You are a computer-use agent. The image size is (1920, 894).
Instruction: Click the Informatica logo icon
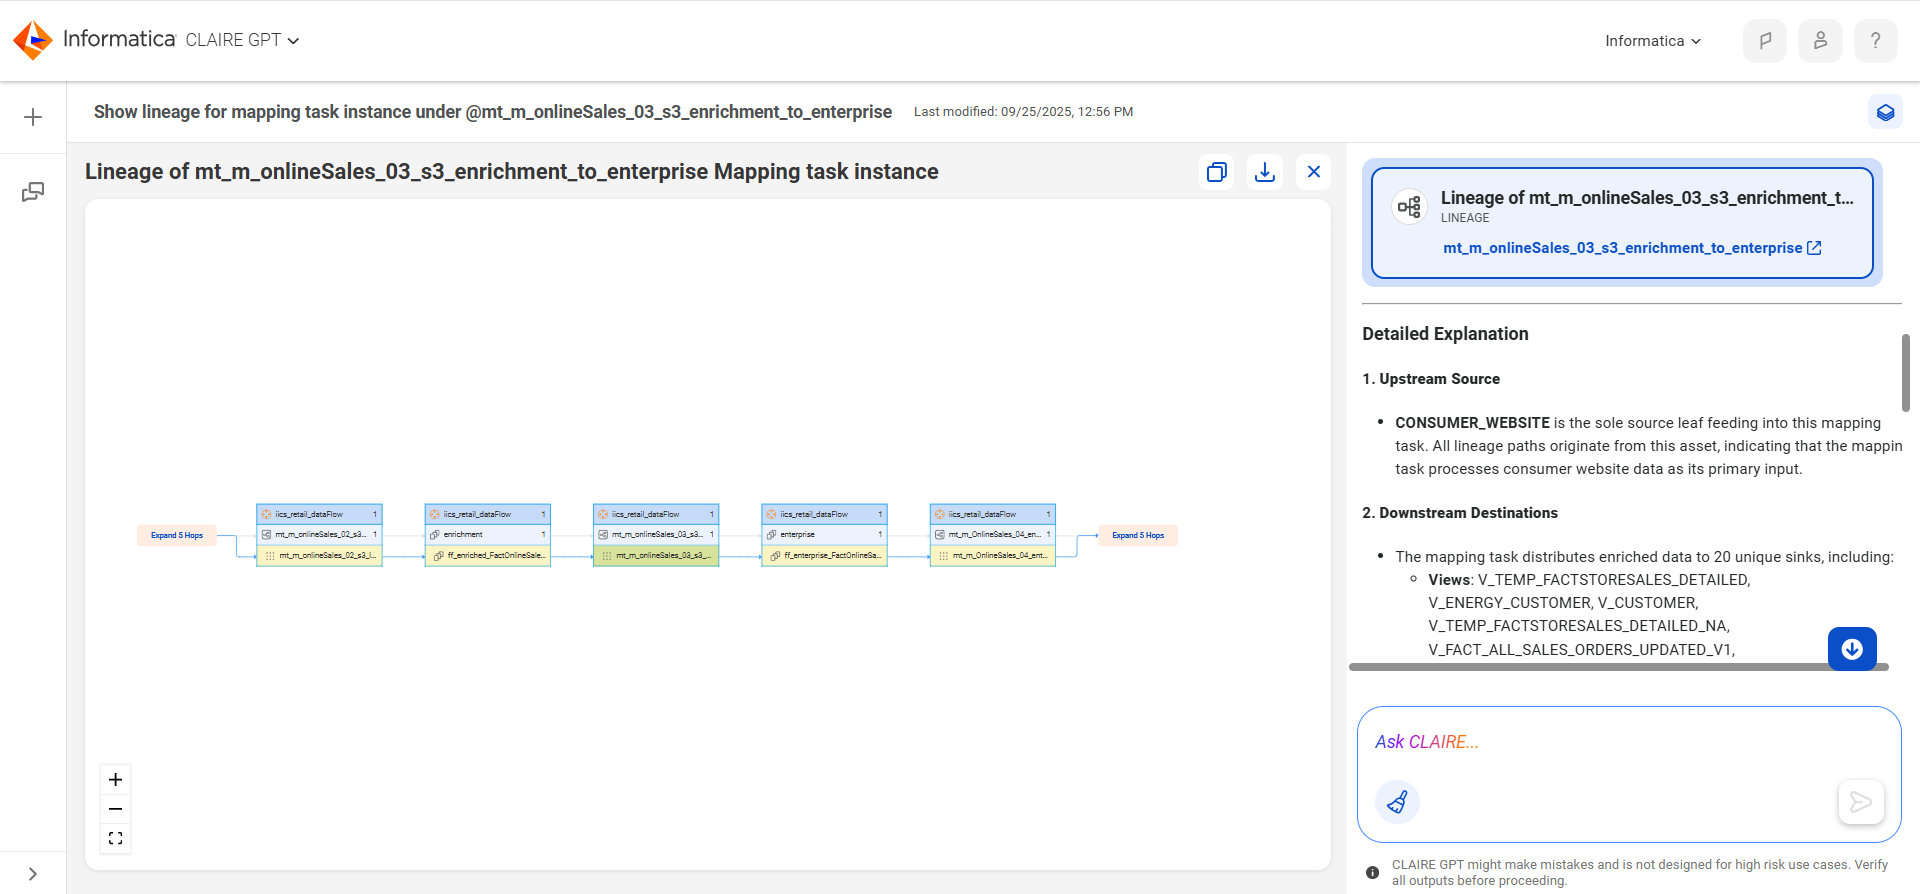click(32, 40)
